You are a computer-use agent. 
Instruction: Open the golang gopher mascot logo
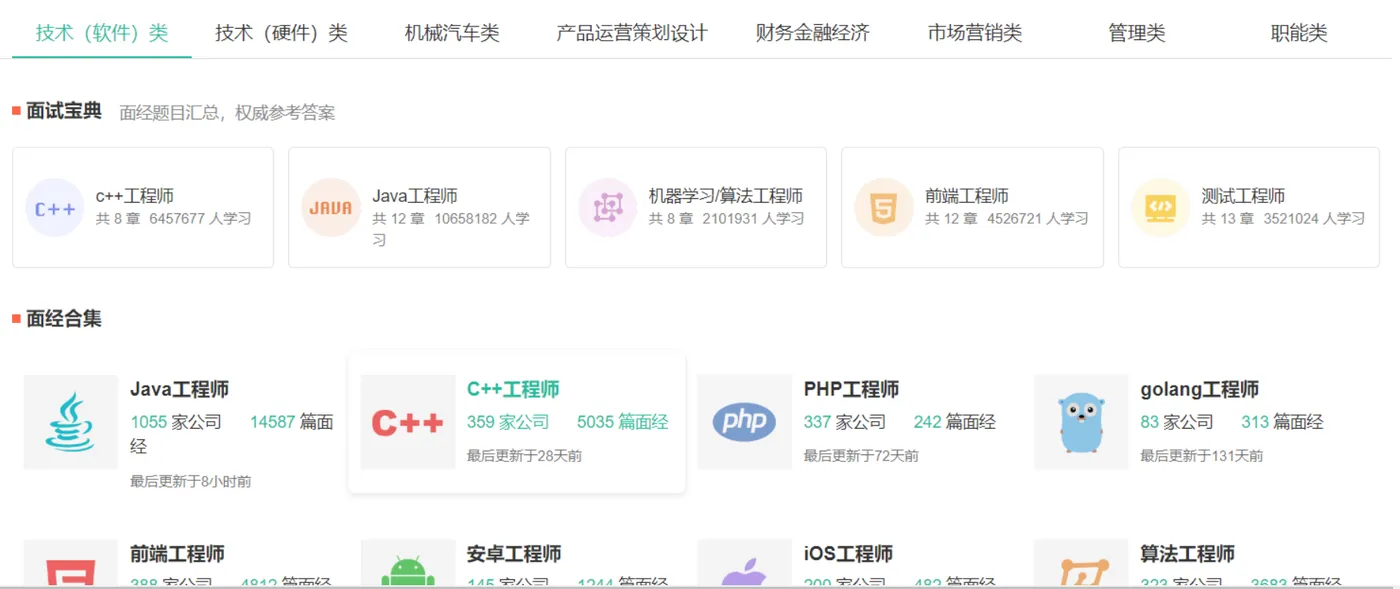pyautogui.click(x=1081, y=422)
